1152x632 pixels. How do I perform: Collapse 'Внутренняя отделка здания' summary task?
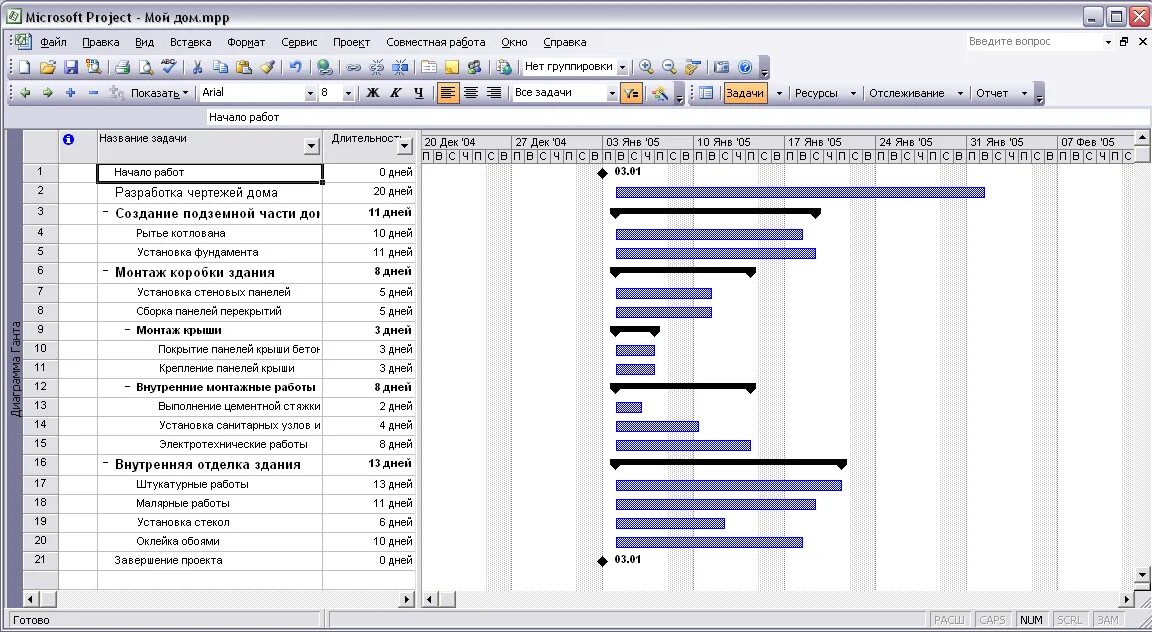click(x=106, y=464)
